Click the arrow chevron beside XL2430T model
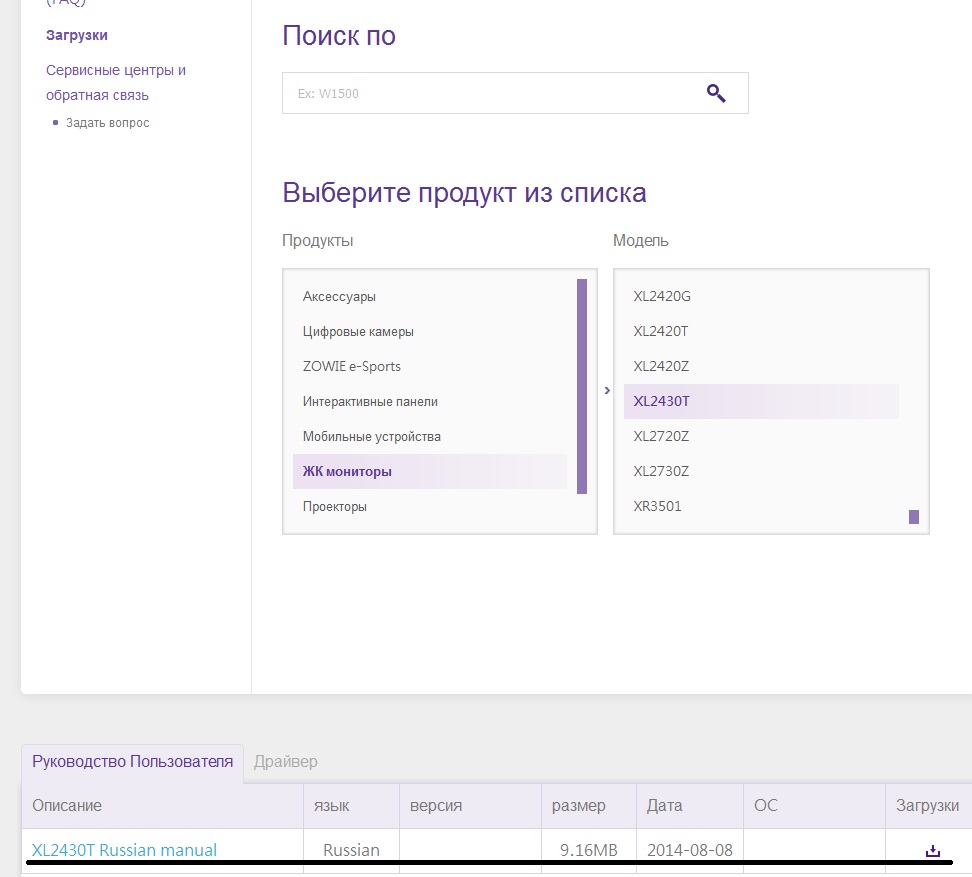This screenshot has width=972, height=877. click(608, 390)
